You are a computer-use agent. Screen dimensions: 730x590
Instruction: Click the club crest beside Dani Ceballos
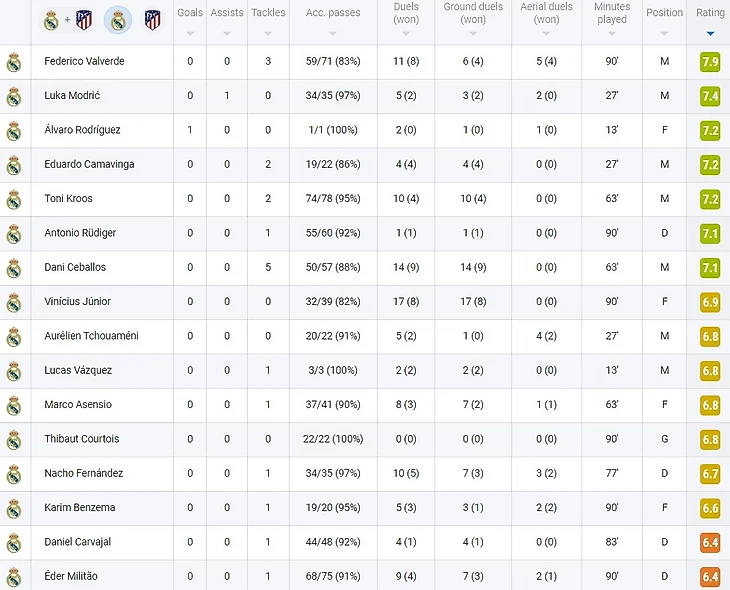(x=14, y=268)
